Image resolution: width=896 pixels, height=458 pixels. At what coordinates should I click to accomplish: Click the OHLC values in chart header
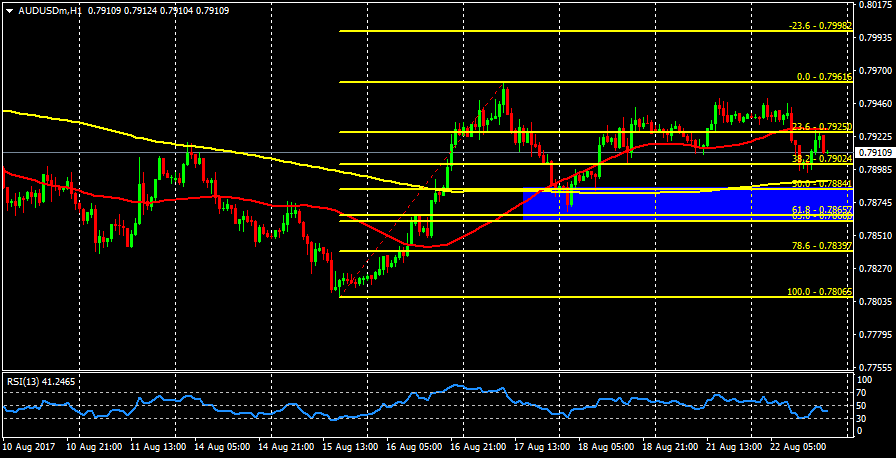coord(157,11)
